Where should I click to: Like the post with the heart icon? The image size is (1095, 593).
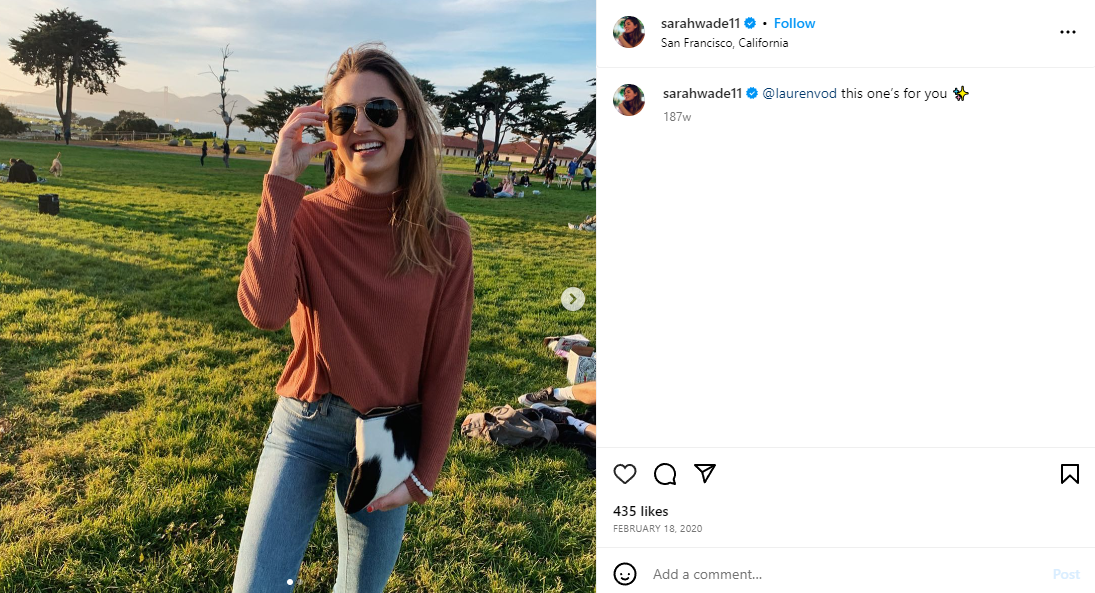[x=625, y=474]
